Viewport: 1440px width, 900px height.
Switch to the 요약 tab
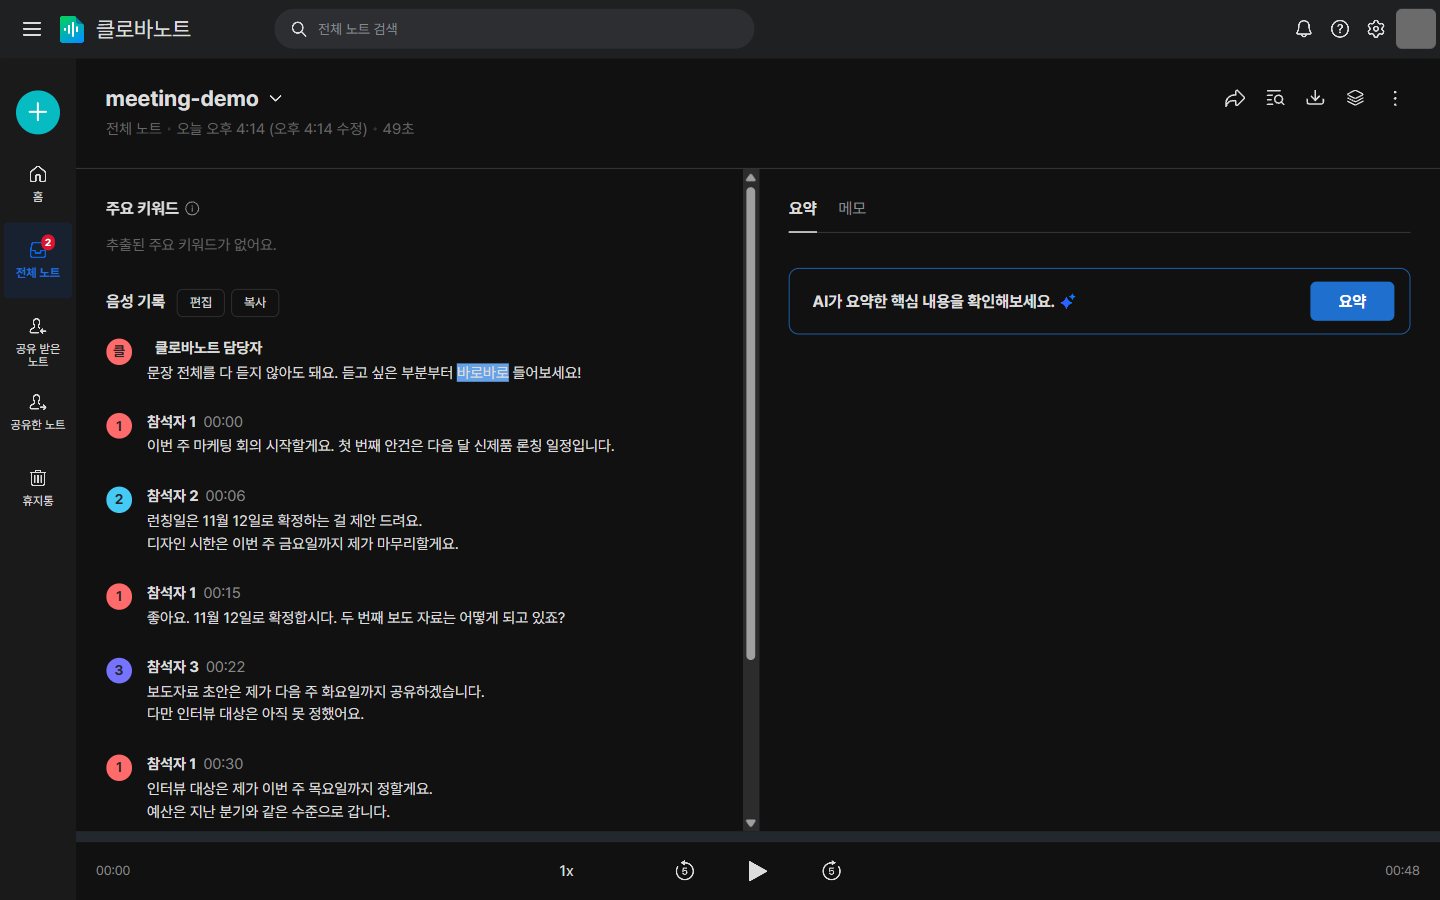pyautogui.click(x=803, y=208)
